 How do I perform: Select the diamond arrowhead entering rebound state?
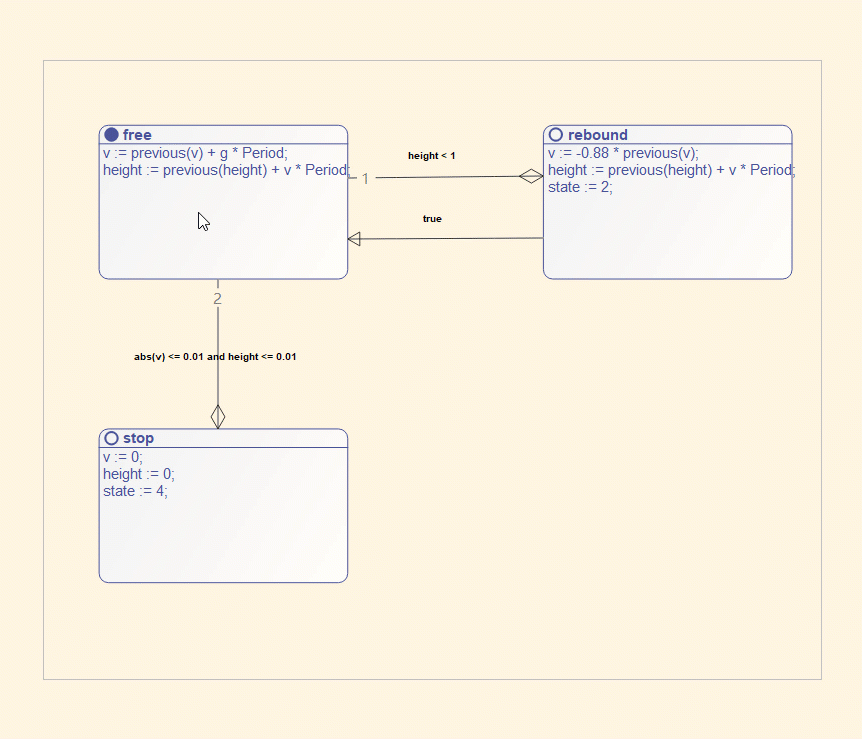click(531, 176)
